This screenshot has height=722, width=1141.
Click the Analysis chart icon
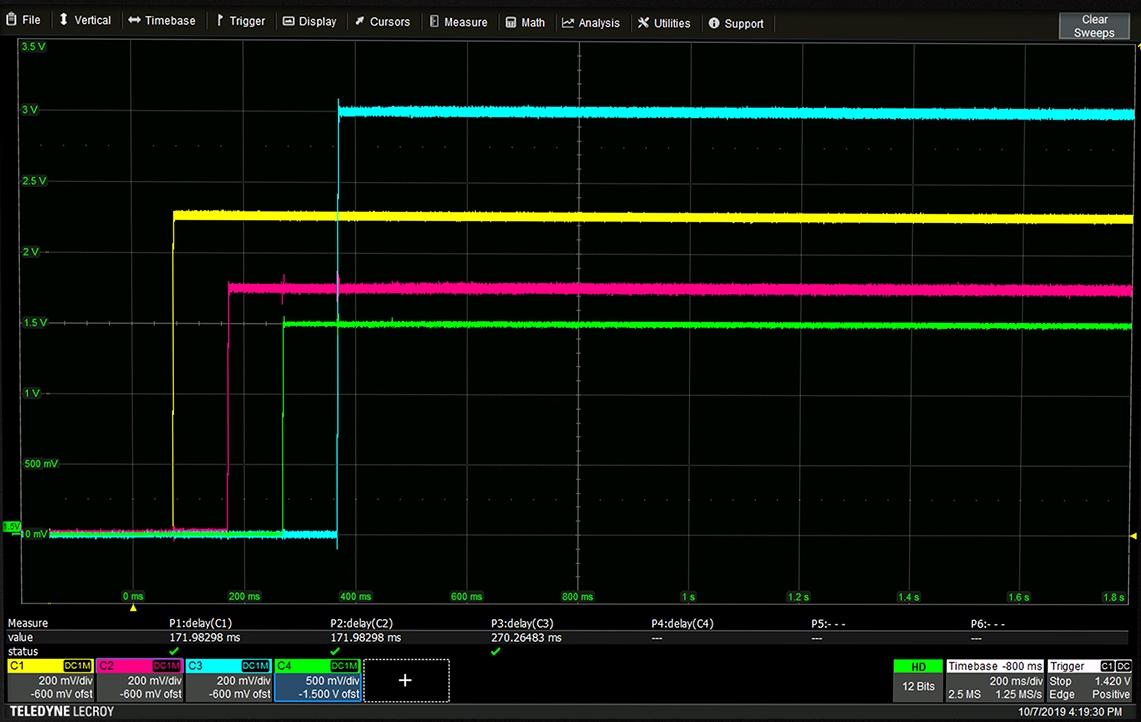coord(568,22)
